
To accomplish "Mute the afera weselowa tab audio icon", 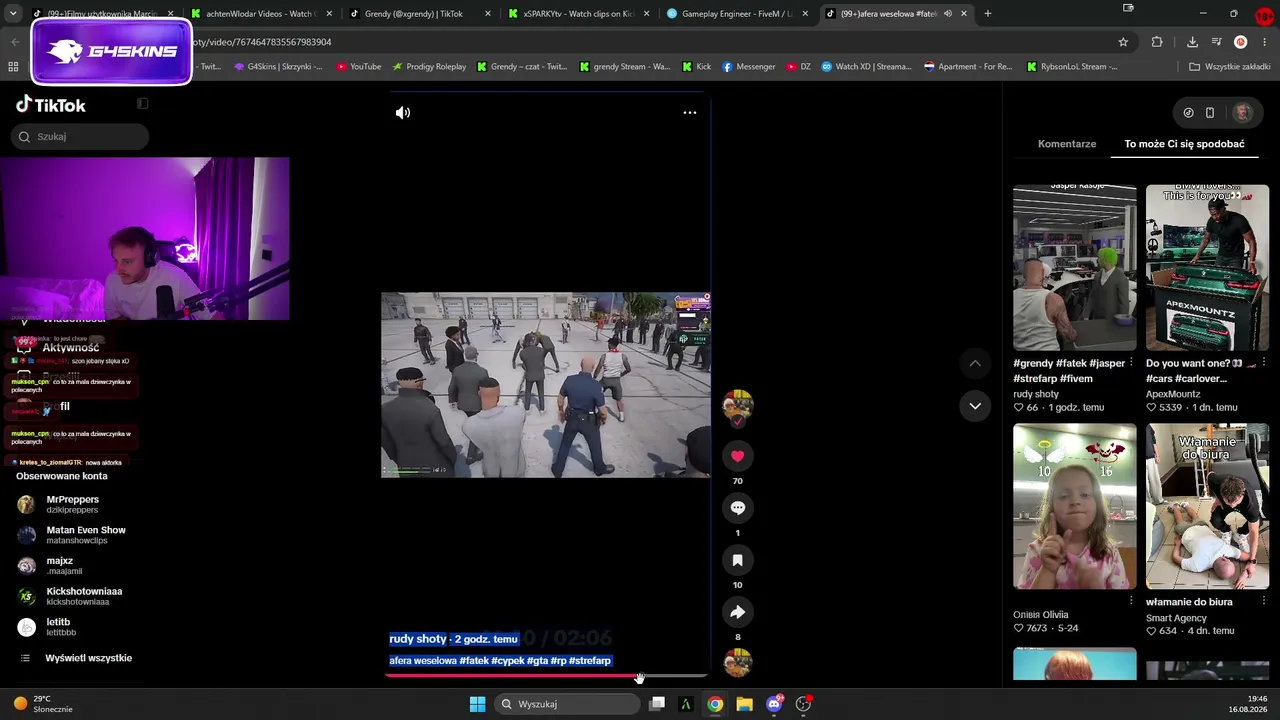I will click(947, 14).
